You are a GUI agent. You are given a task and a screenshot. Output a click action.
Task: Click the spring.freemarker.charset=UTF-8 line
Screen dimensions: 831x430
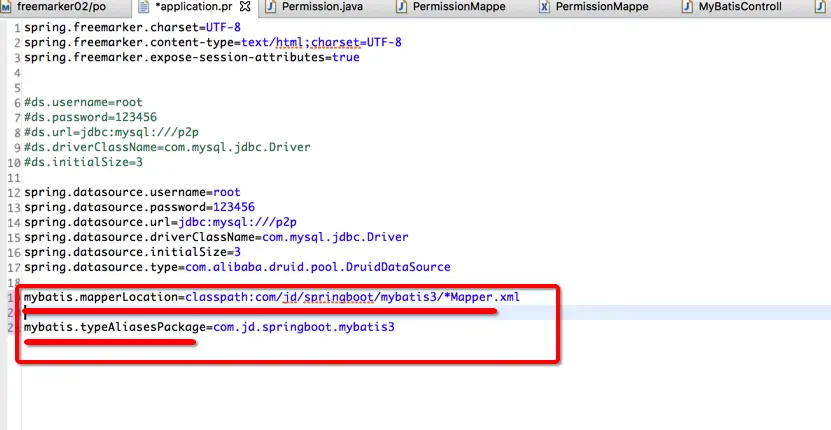pyautogui.click(x=132, y=28)
